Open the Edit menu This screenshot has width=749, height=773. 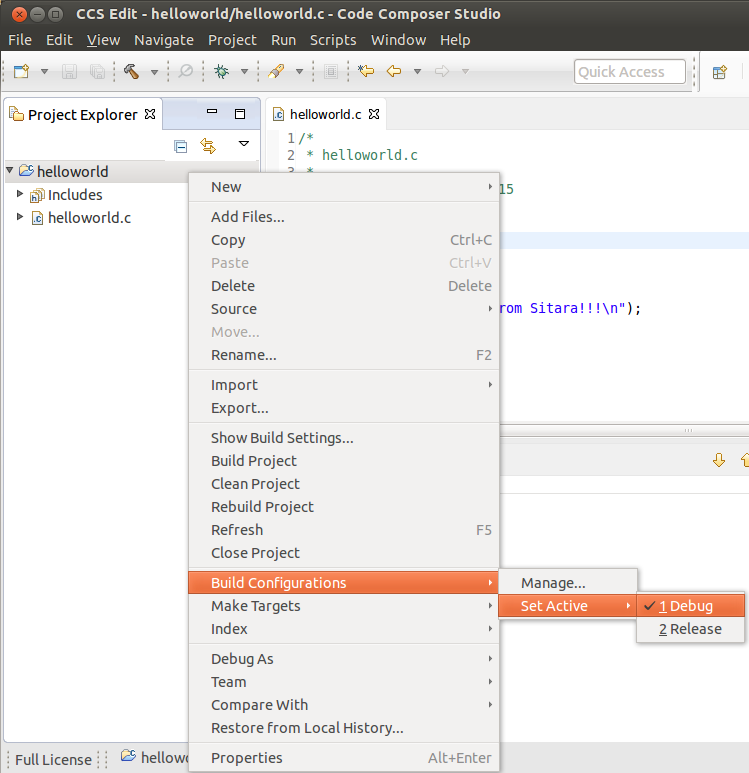pyautogui.click(x=59, y=40)
